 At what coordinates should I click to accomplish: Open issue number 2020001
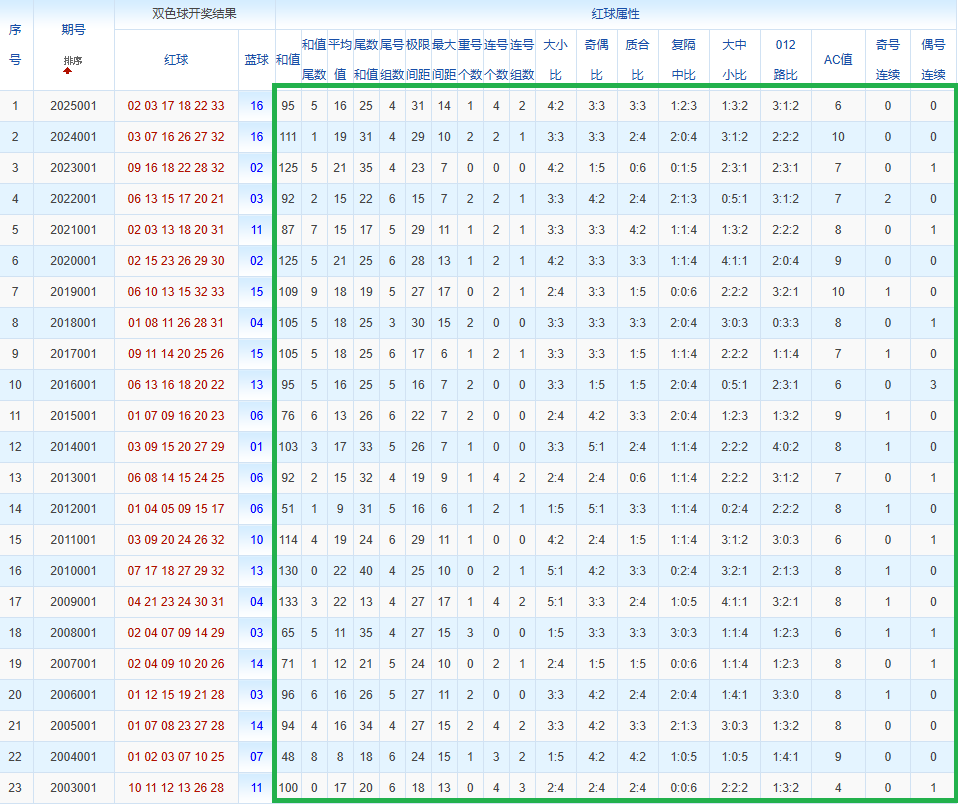[x=73, y=261]
